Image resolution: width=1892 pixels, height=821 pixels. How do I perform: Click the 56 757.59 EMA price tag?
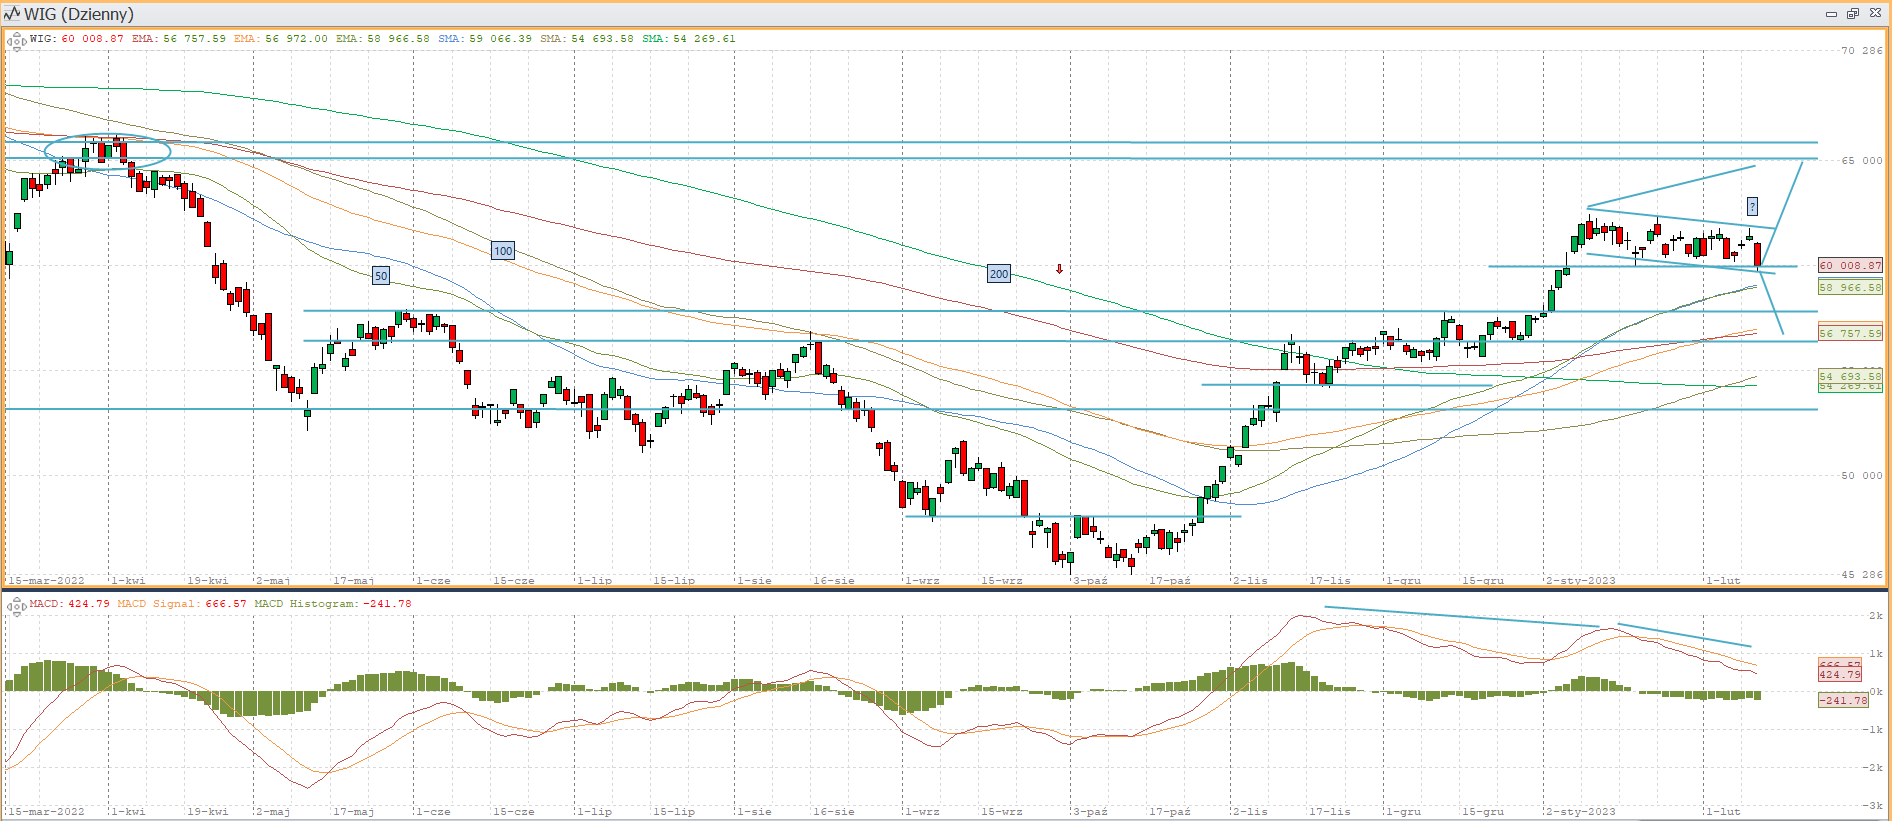point(1850,333)
